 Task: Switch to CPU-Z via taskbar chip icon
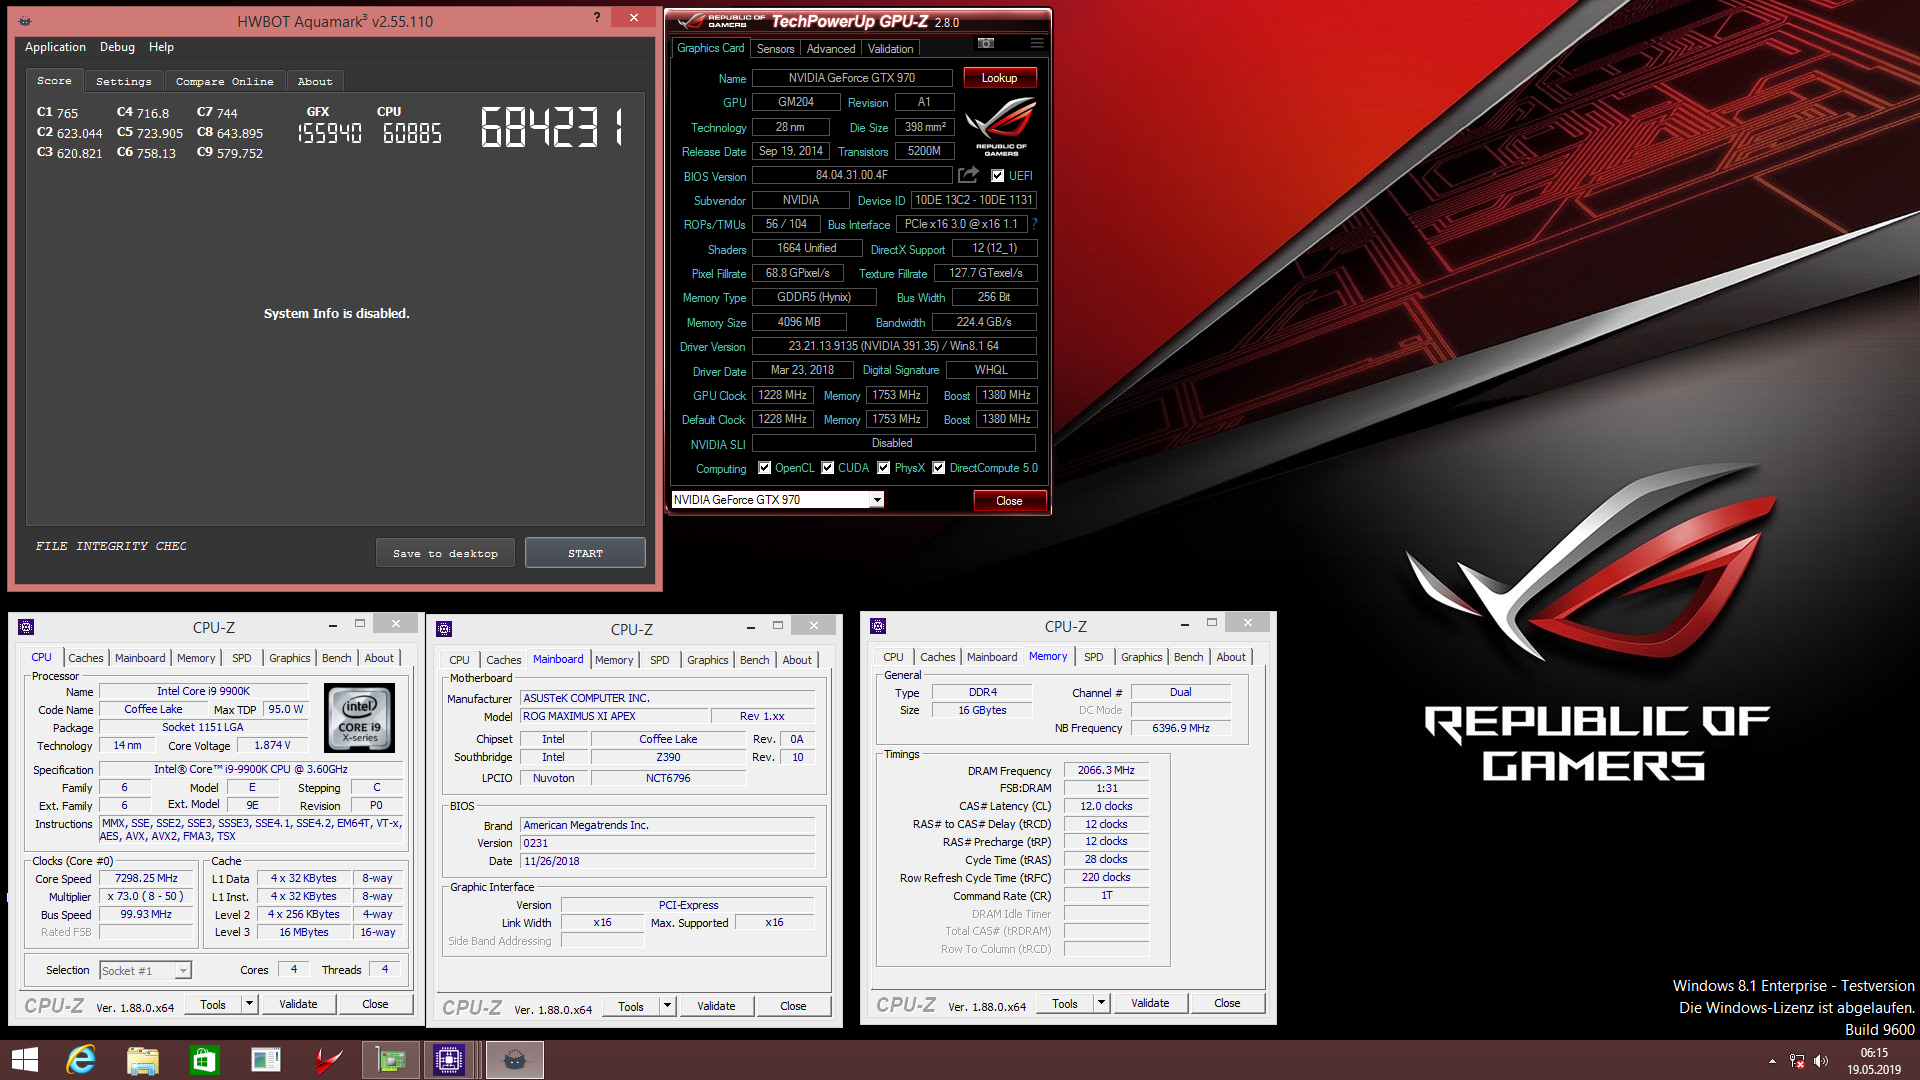point(449,1060)
